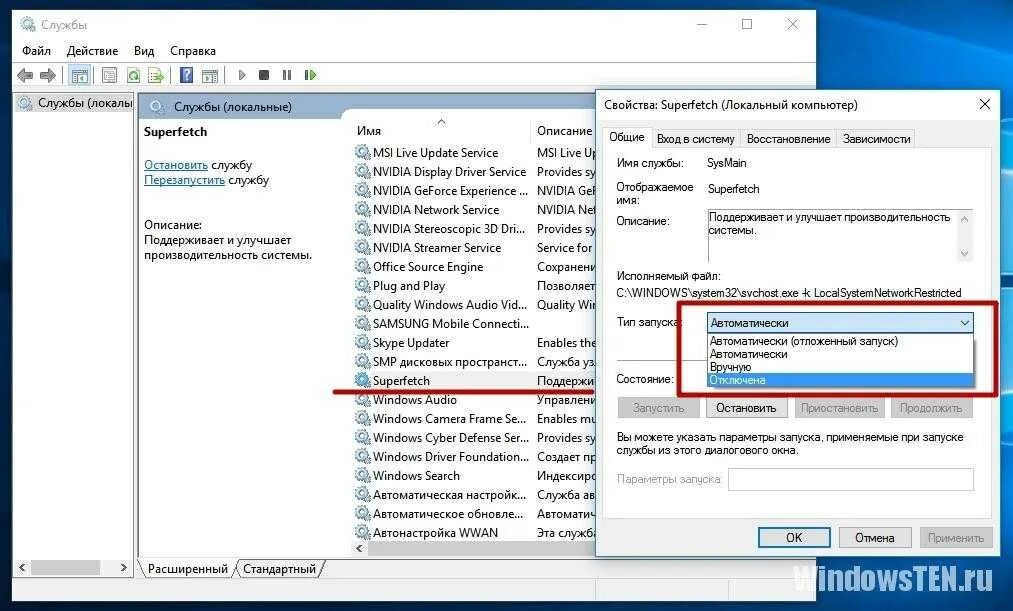Viewport: 1013px width, 611px height.
Task: Select the NVIDIA Display Driver Service gear icon
Action: point(363,172)
